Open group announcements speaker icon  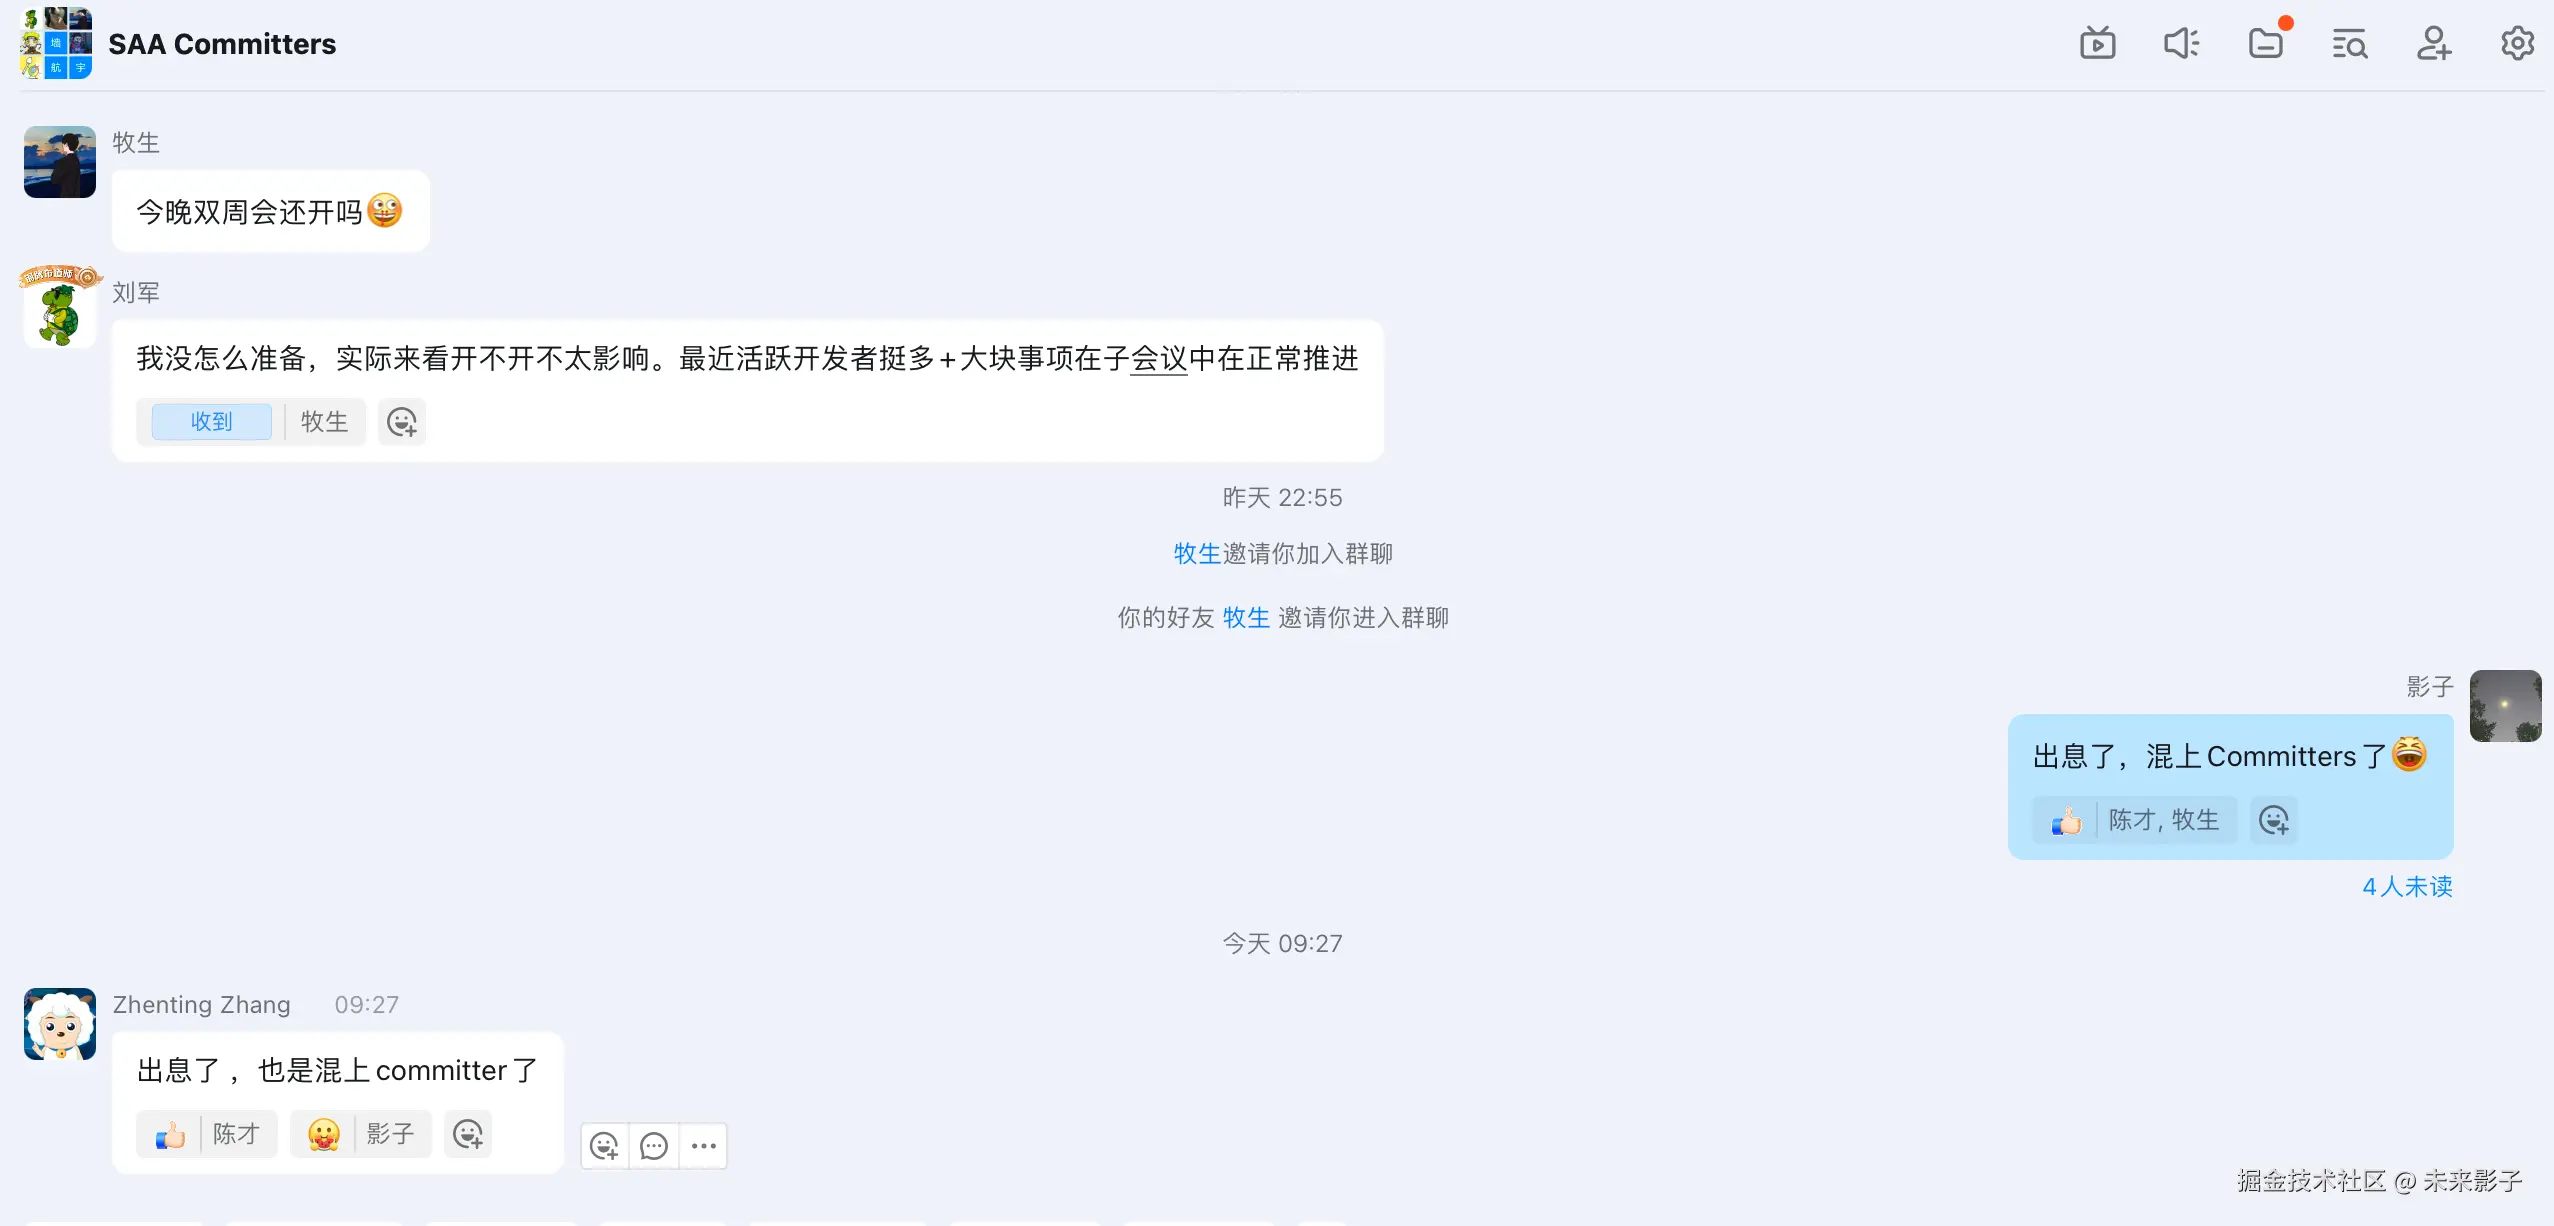pos(2181,44)
